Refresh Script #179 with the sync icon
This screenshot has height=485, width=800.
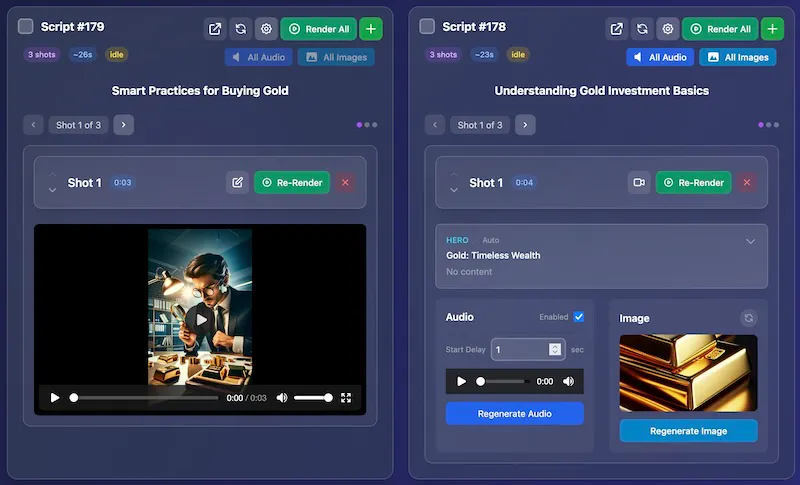[x=240, y=29]
